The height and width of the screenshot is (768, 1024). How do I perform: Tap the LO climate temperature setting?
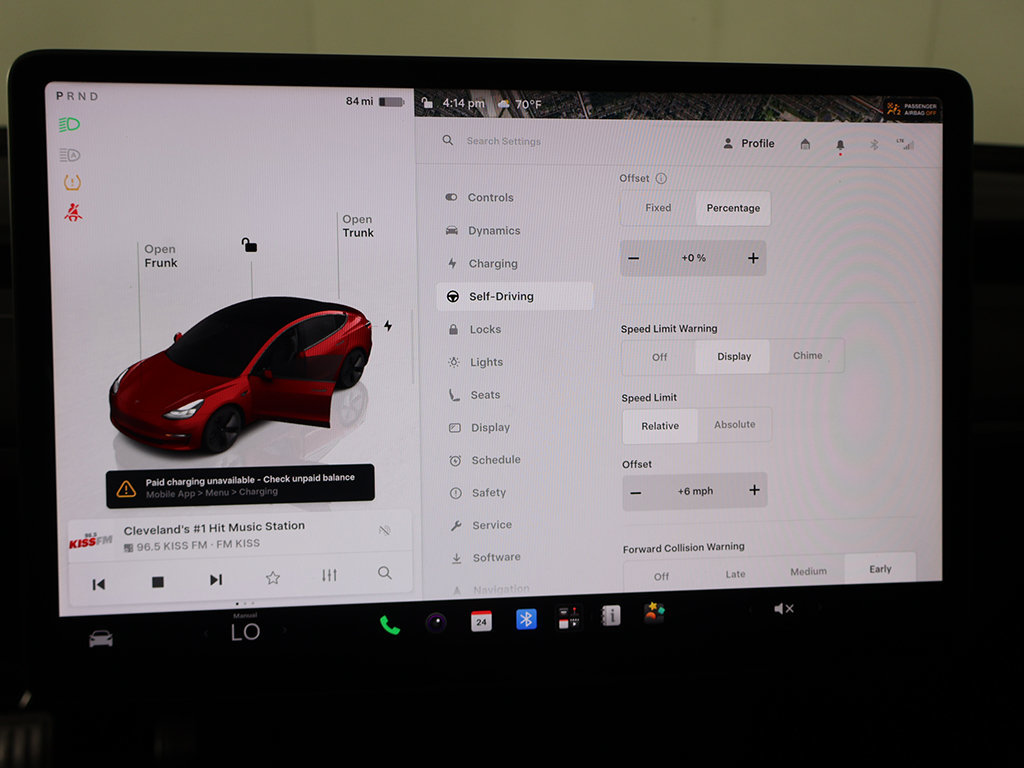tap(246, 632)
